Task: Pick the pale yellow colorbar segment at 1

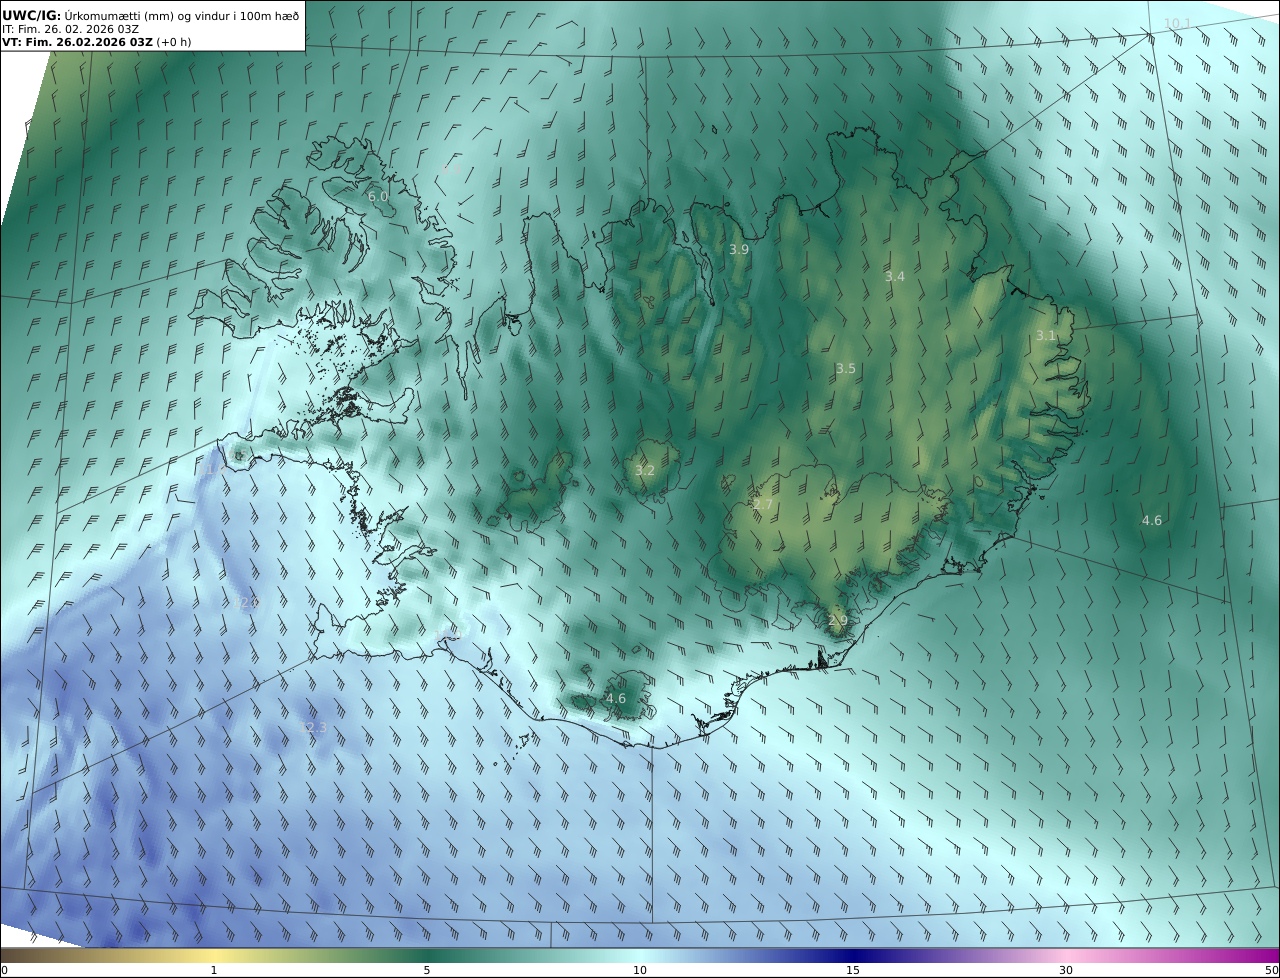Action: [x=214, y=955]
